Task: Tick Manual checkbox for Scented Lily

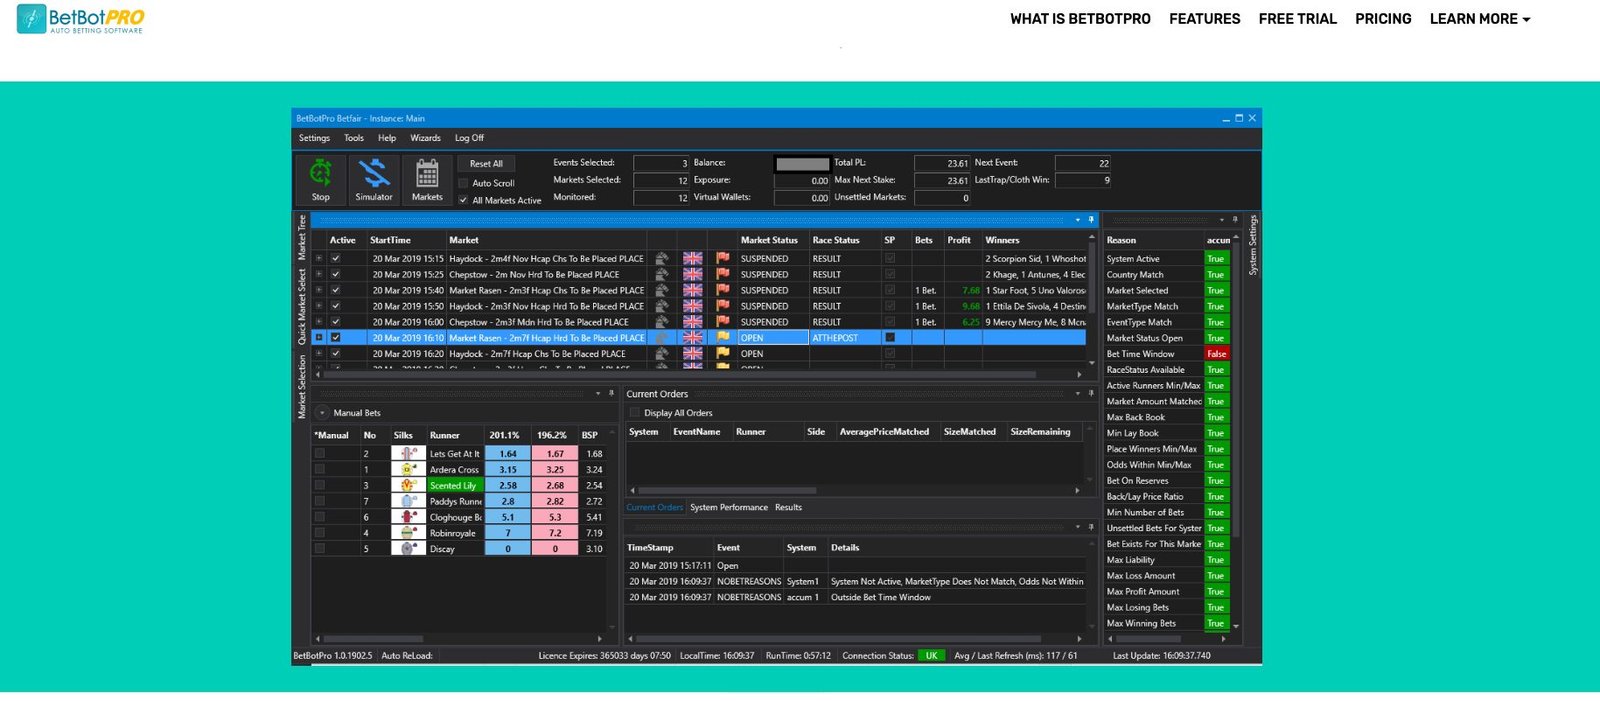Action: point(320,485)
